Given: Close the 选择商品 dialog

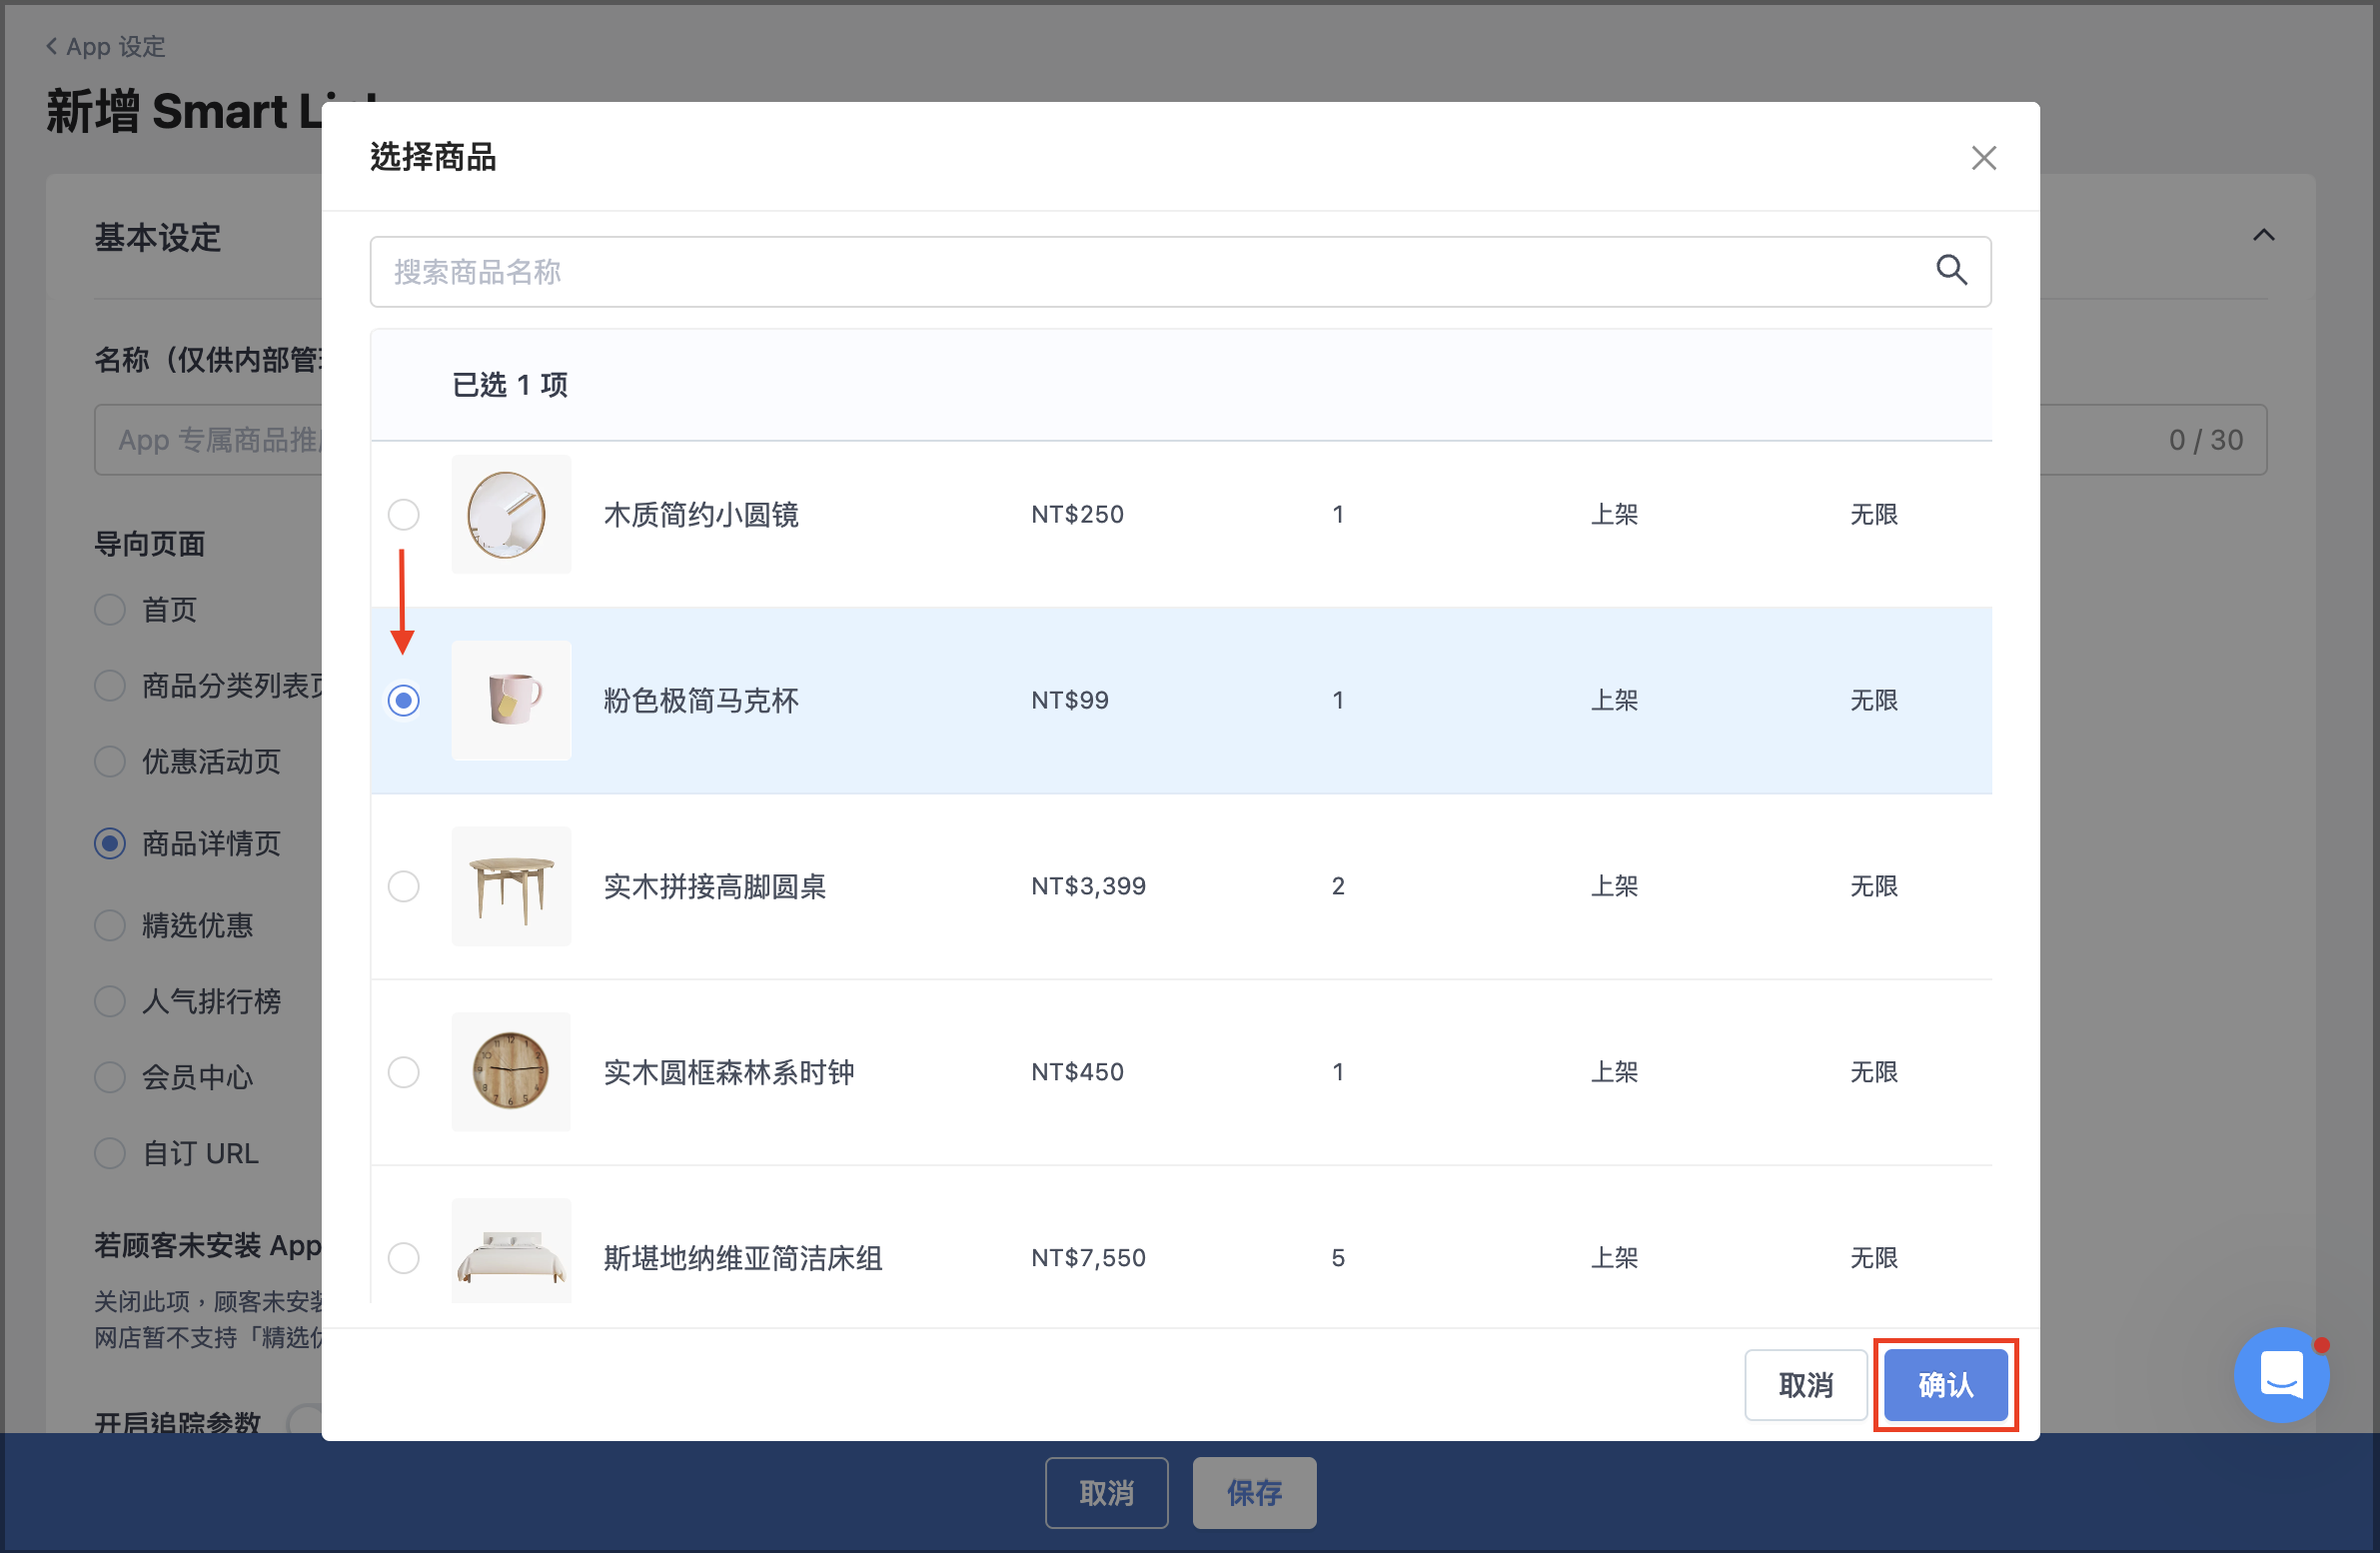Looking at the screenshot, I should 1983,158.
